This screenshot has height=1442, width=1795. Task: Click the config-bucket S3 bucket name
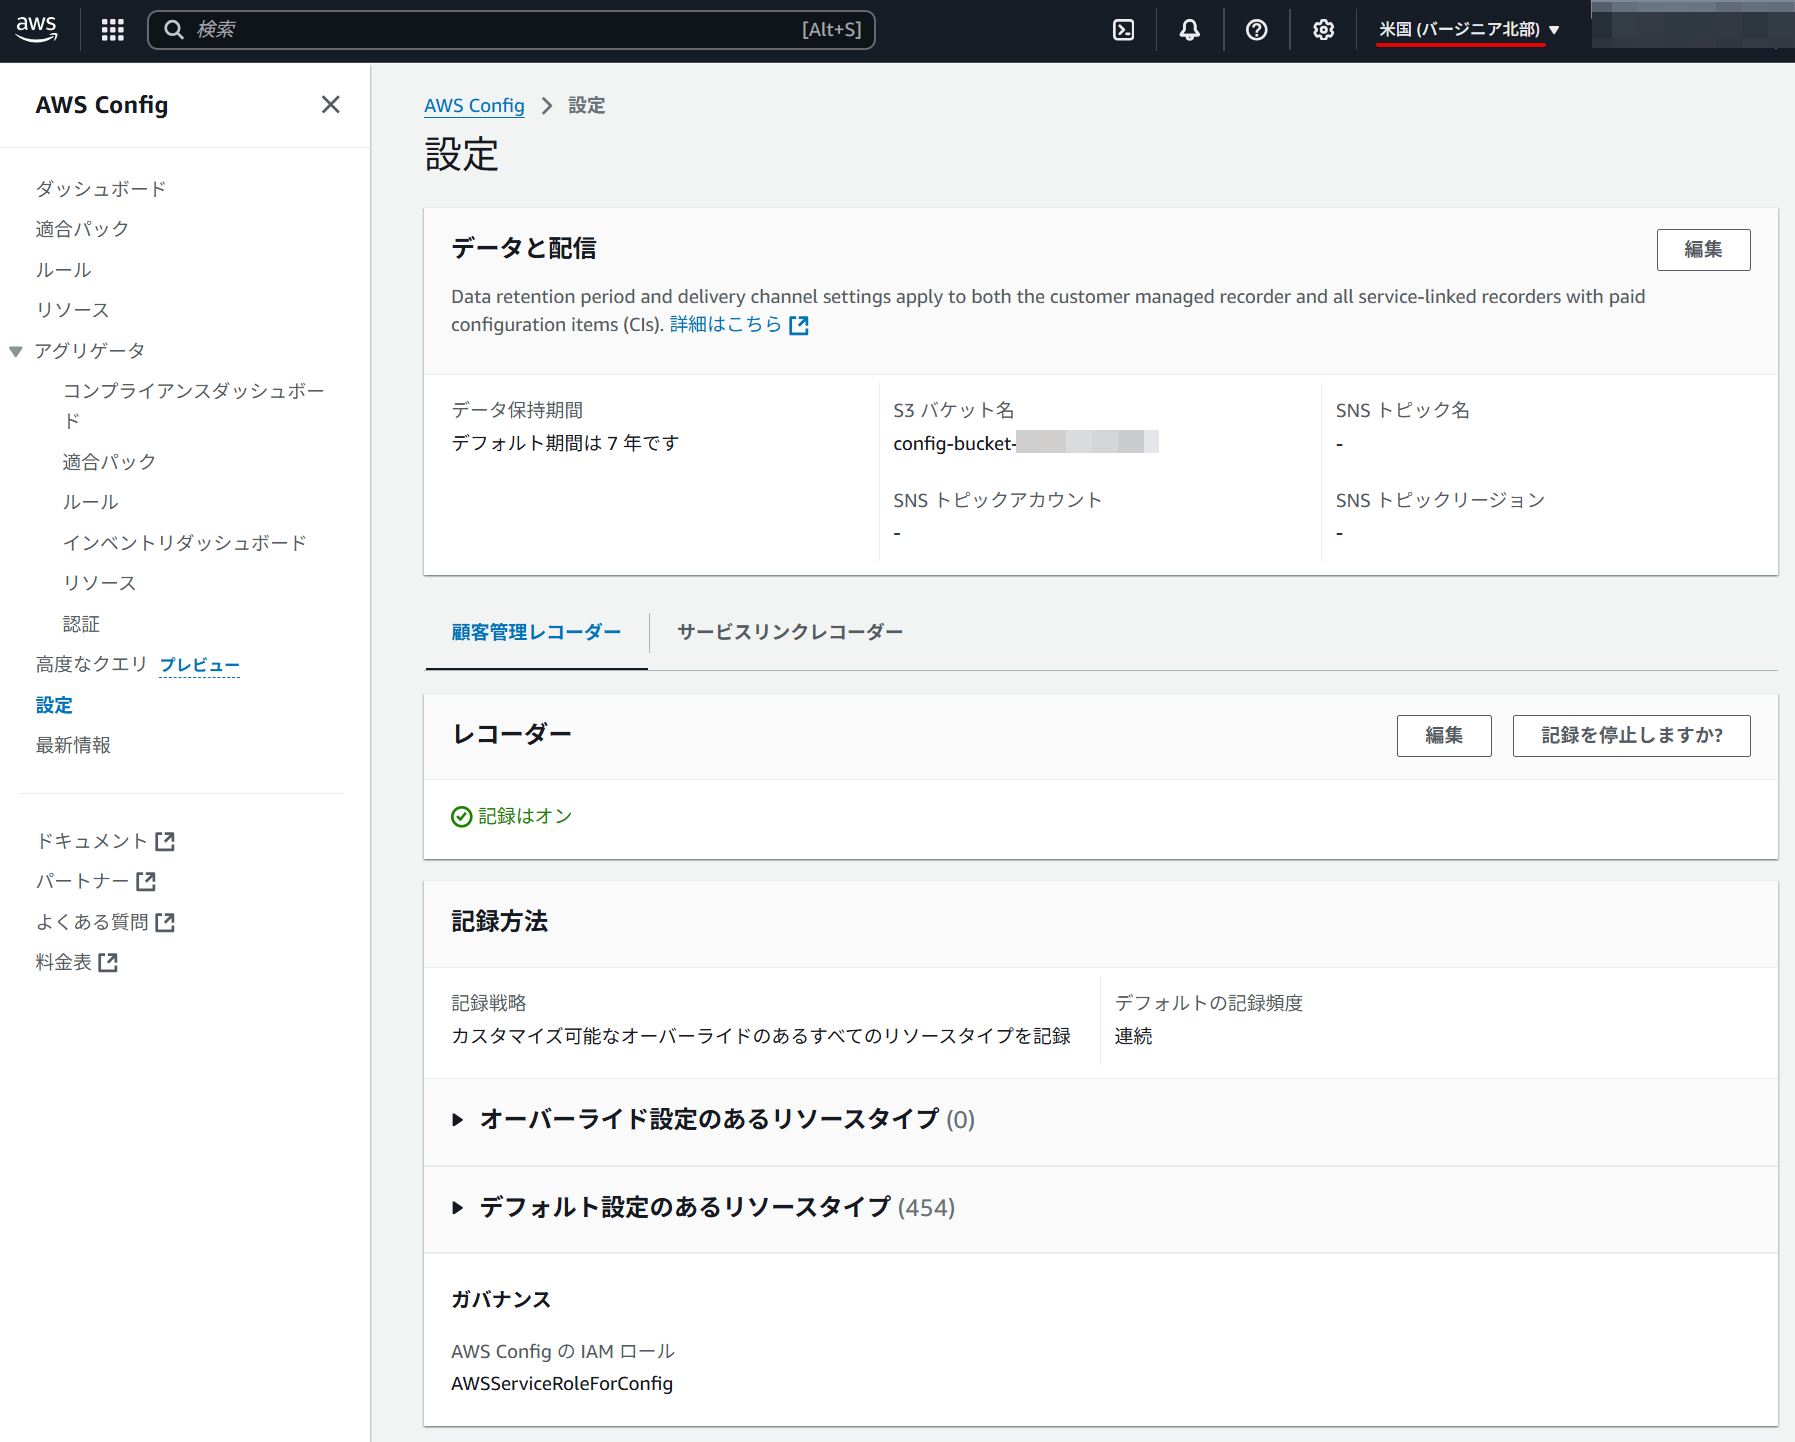click(1026, 443)
